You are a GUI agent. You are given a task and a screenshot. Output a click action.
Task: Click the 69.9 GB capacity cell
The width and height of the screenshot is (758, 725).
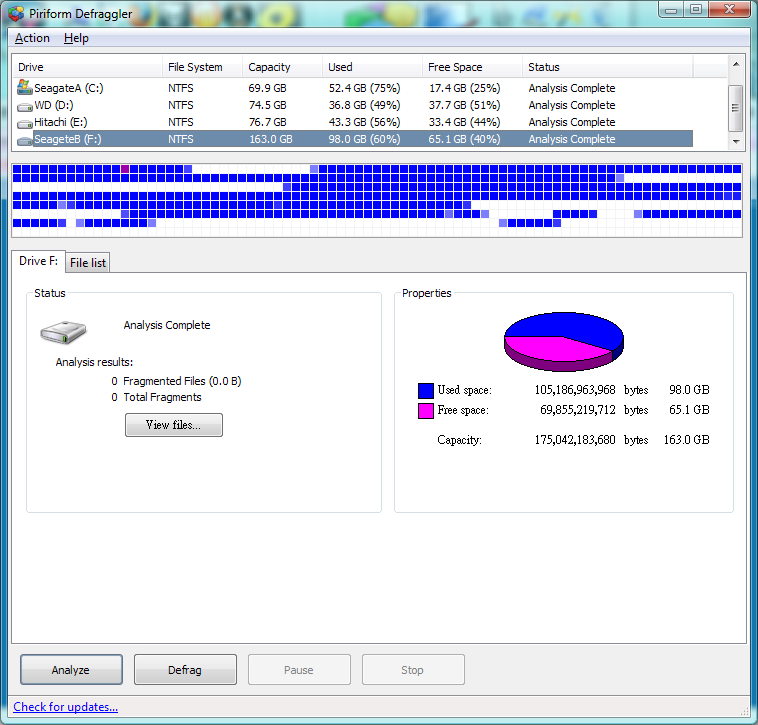[267, 88]
